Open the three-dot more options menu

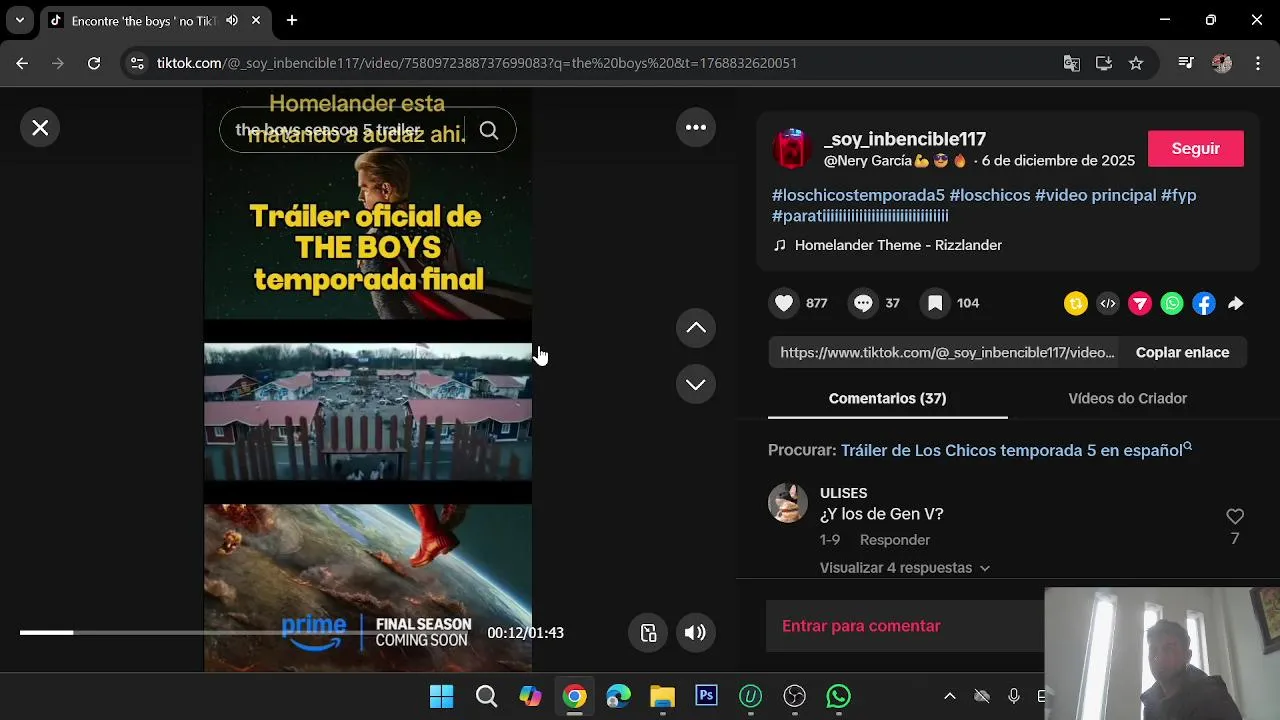(695, 128)
